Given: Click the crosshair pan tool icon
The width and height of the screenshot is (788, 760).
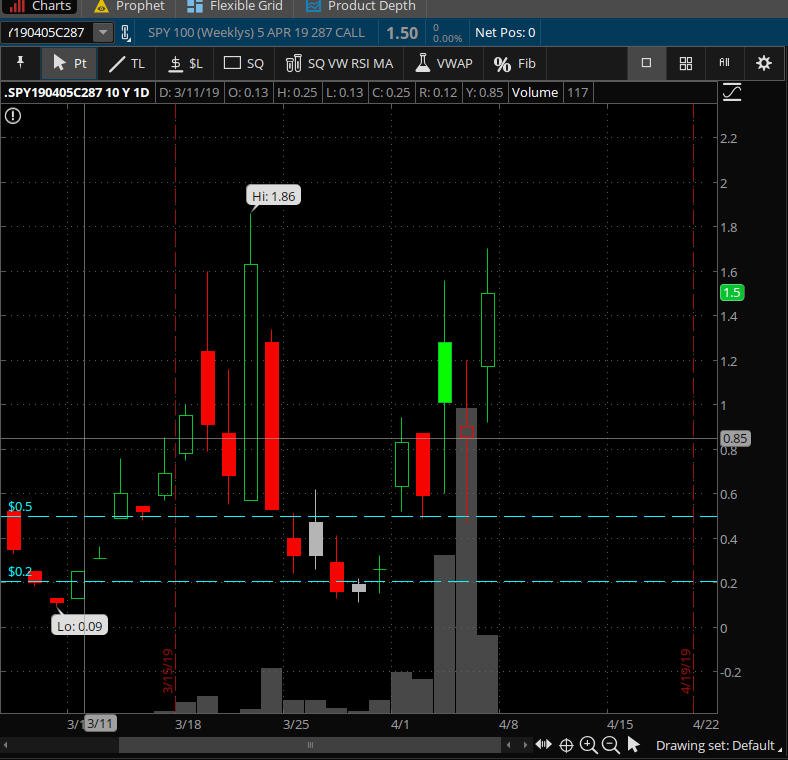Looking at the screenshot, I should click(566, 745).
